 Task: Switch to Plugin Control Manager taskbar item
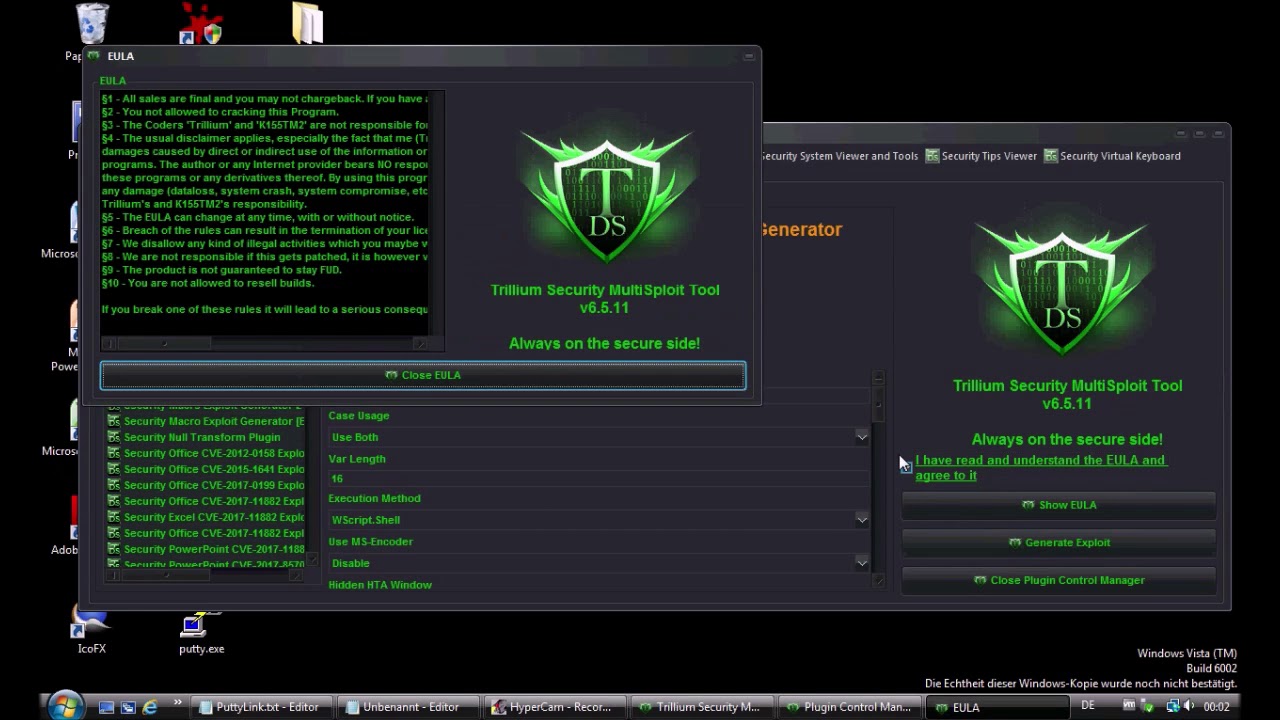pos(849,707)
